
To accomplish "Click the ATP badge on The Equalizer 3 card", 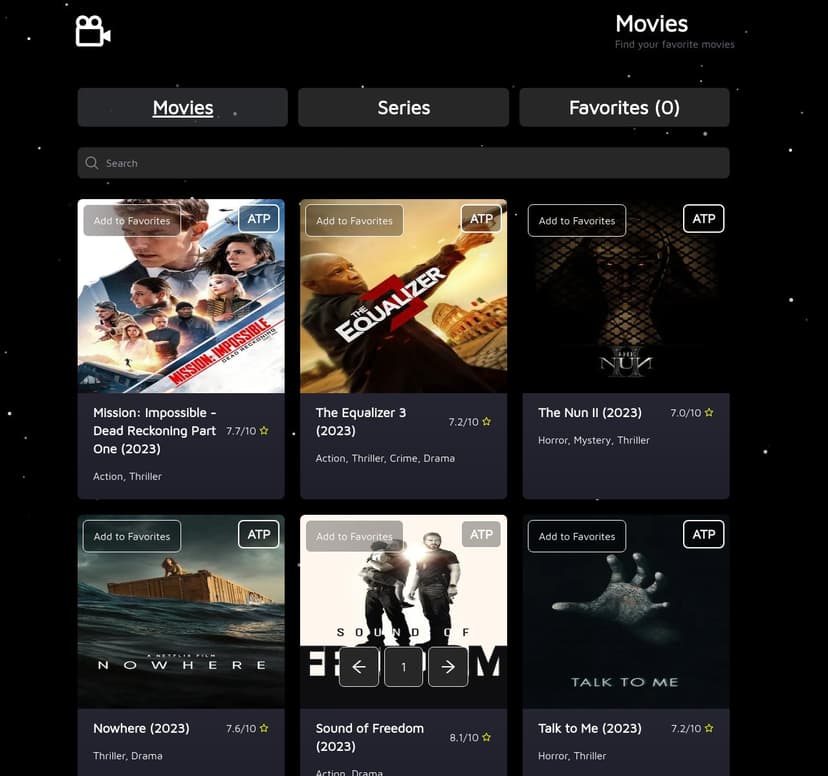I will point(481,218).
